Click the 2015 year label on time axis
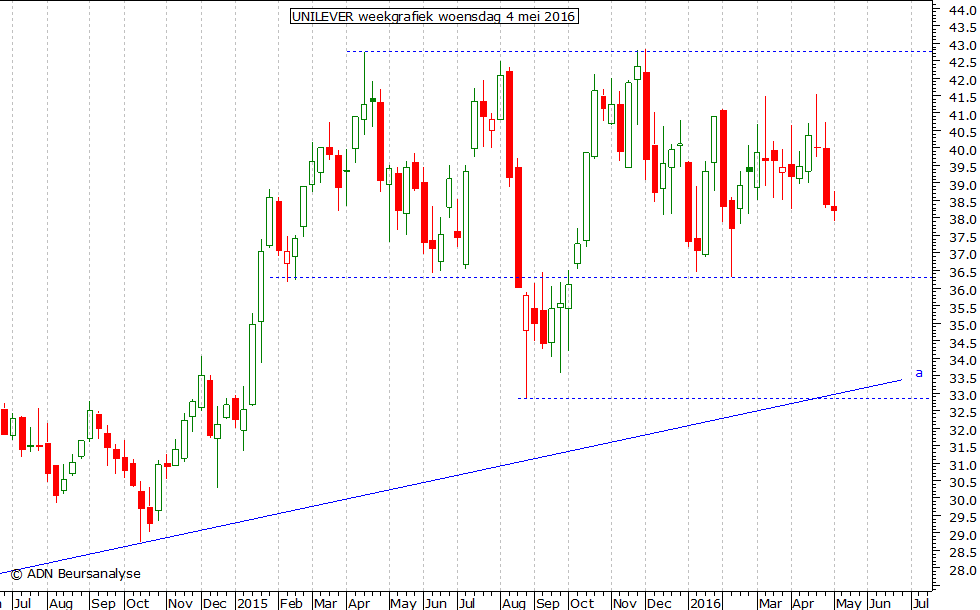 (252, 603)
